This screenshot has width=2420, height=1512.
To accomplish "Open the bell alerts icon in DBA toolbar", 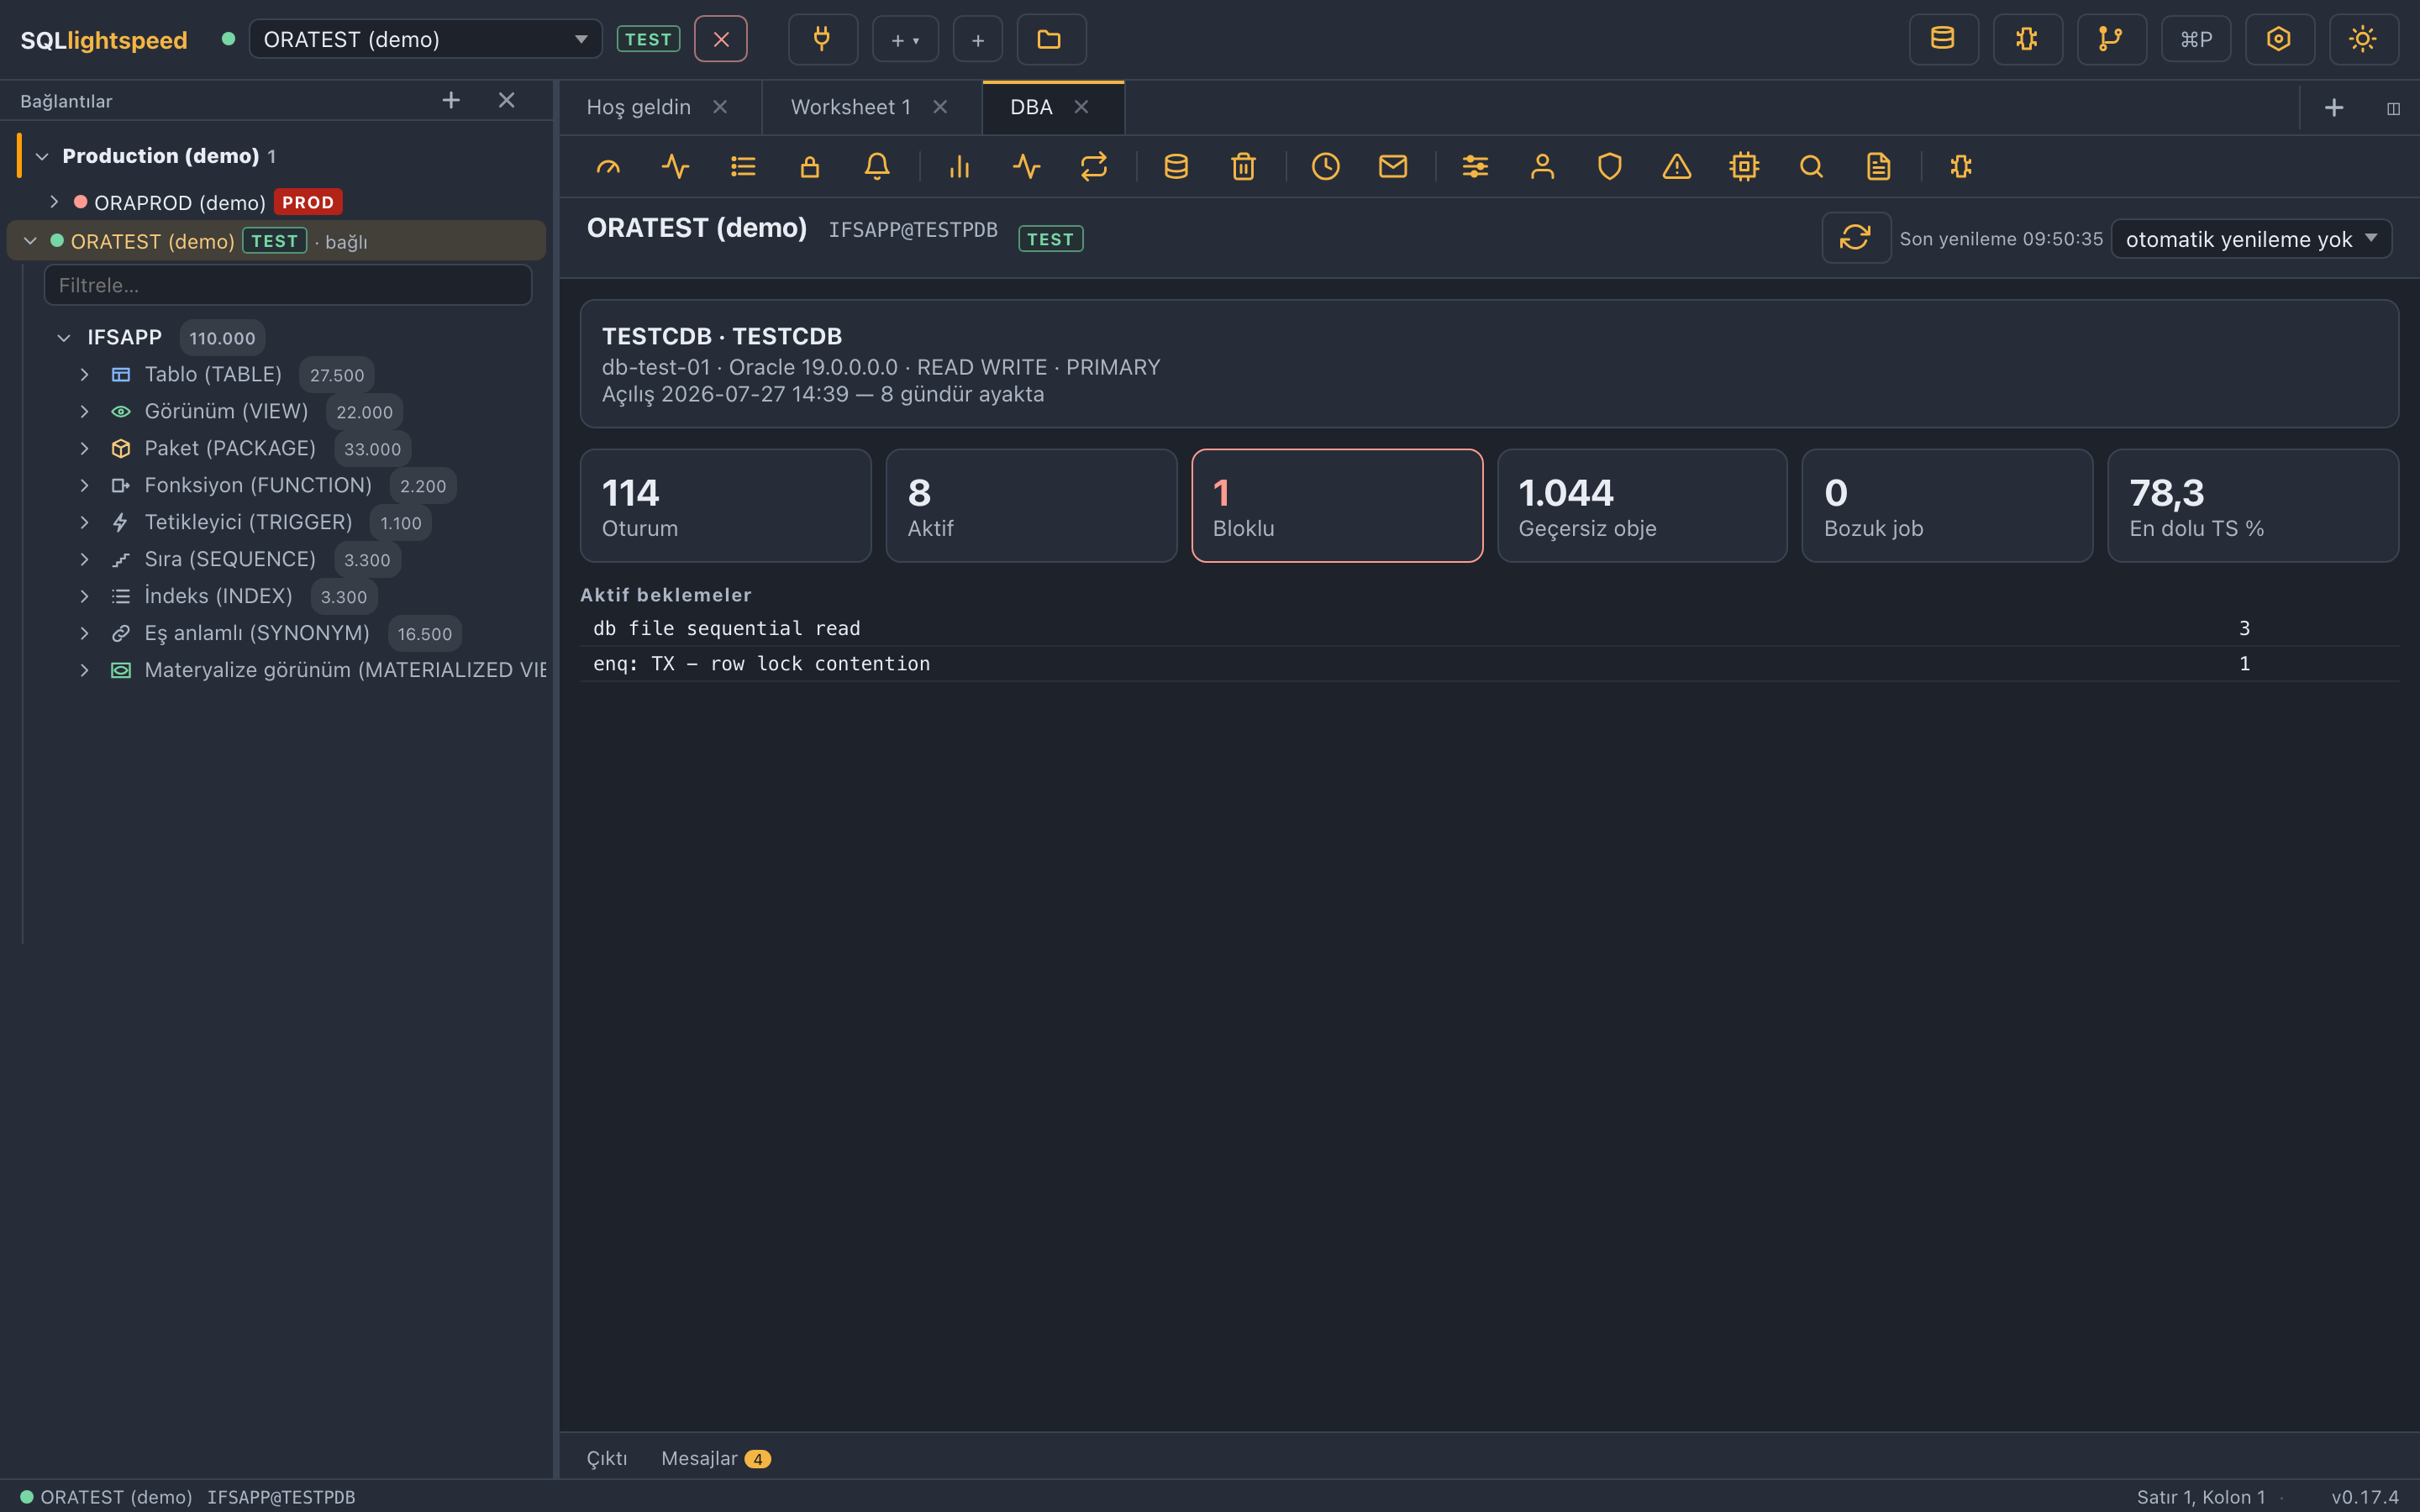I will [877, 166].
